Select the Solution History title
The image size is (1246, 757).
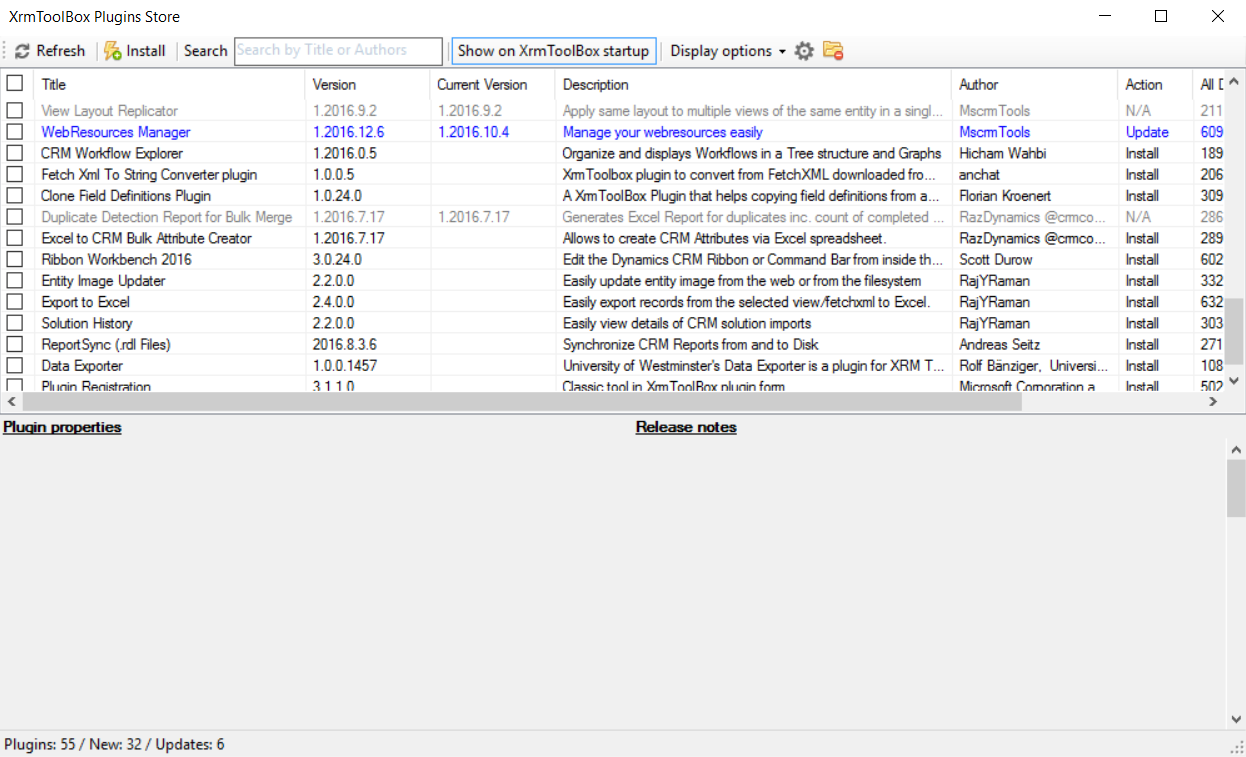click(87, 323)
